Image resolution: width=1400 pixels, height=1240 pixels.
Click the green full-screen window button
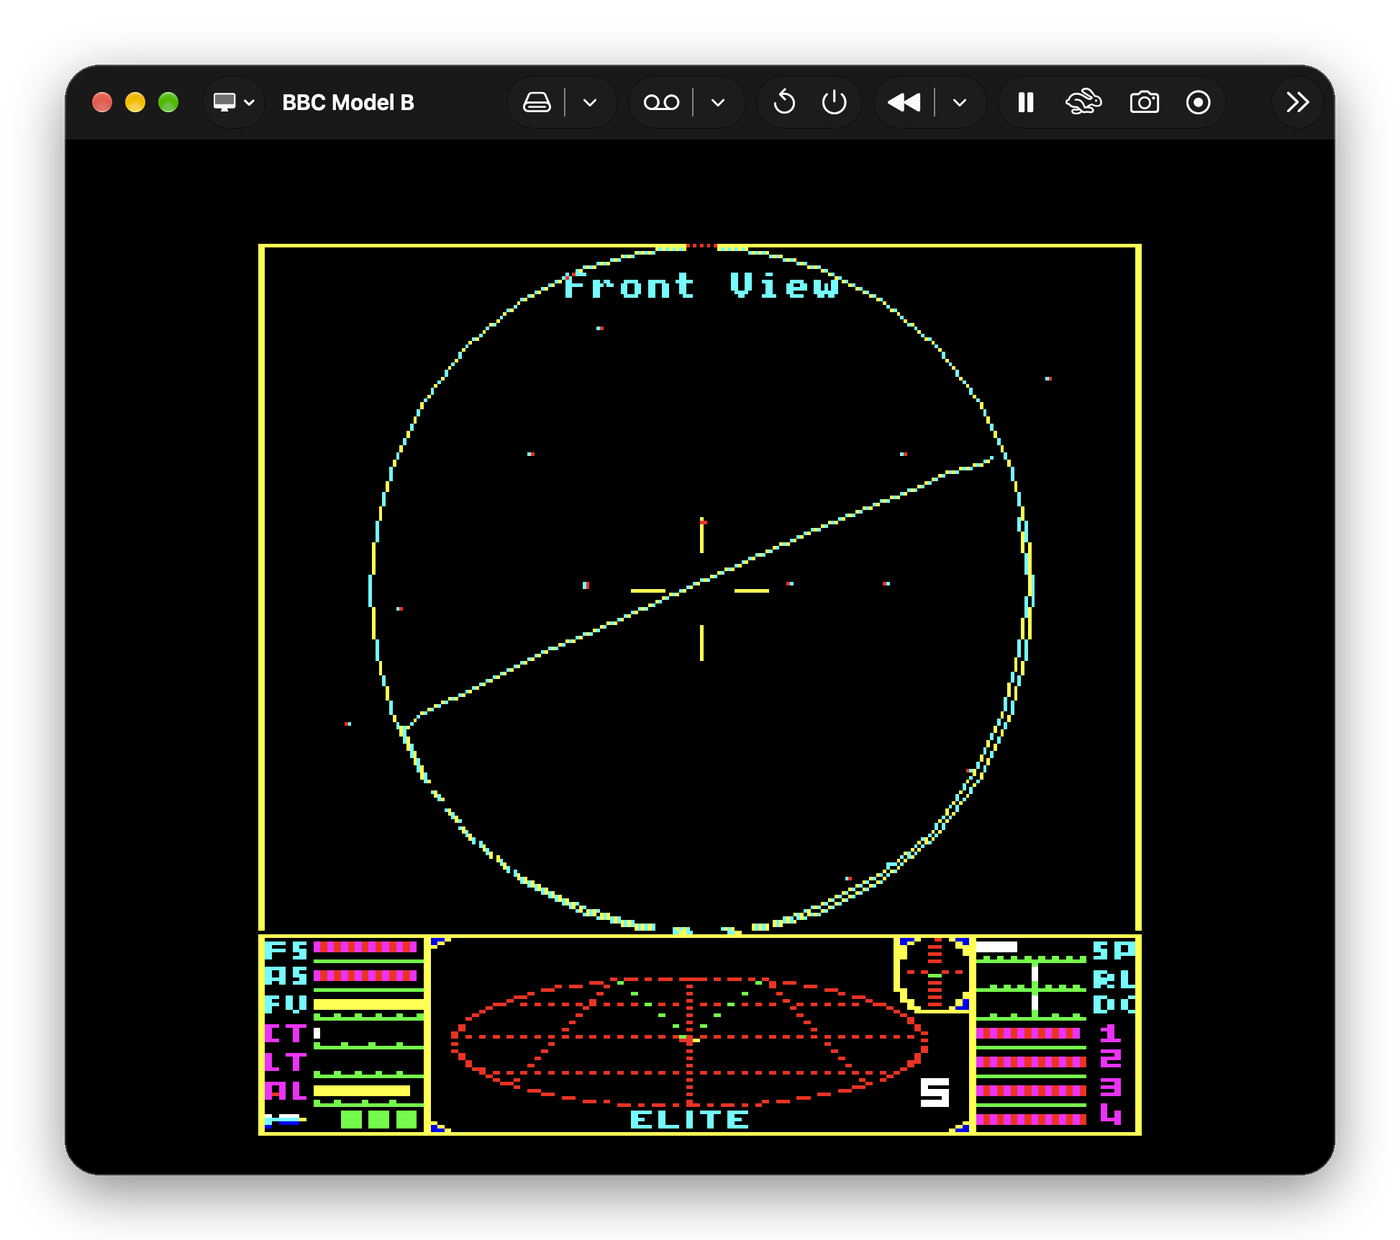(168, 102)
